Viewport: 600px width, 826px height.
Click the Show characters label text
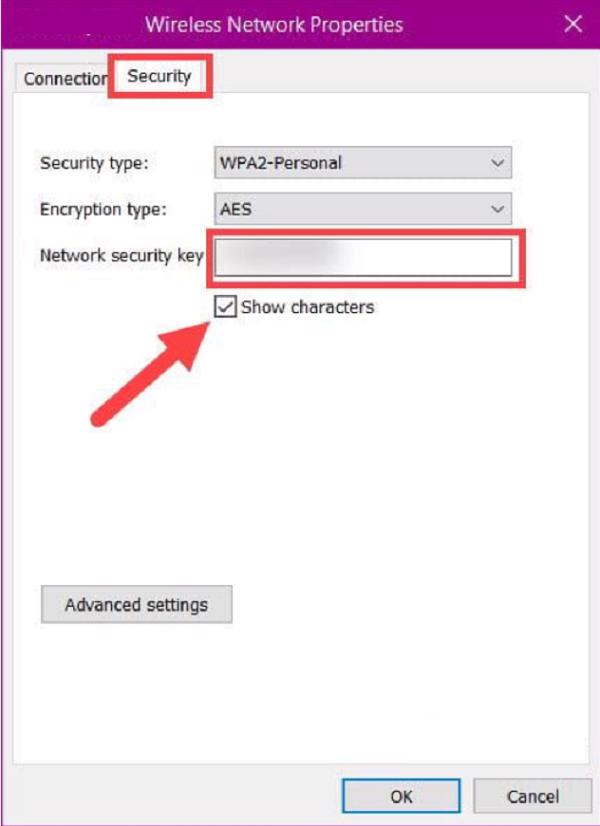[307, 307]
